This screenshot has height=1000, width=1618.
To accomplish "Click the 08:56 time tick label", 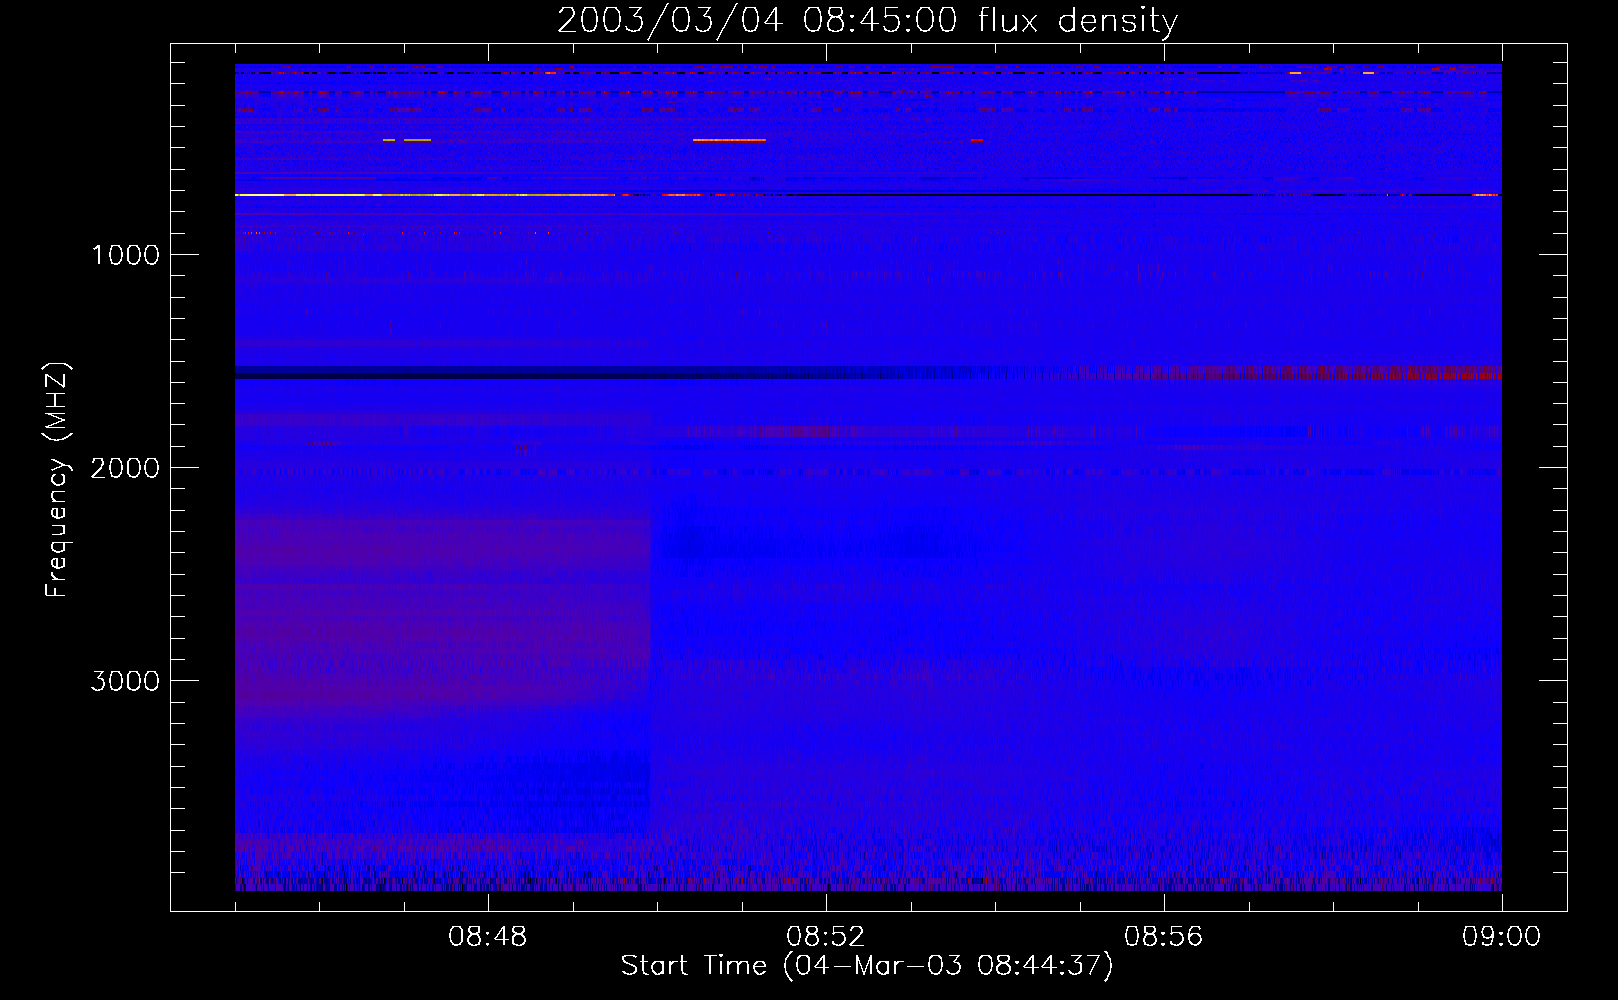I will [1164, 937].
